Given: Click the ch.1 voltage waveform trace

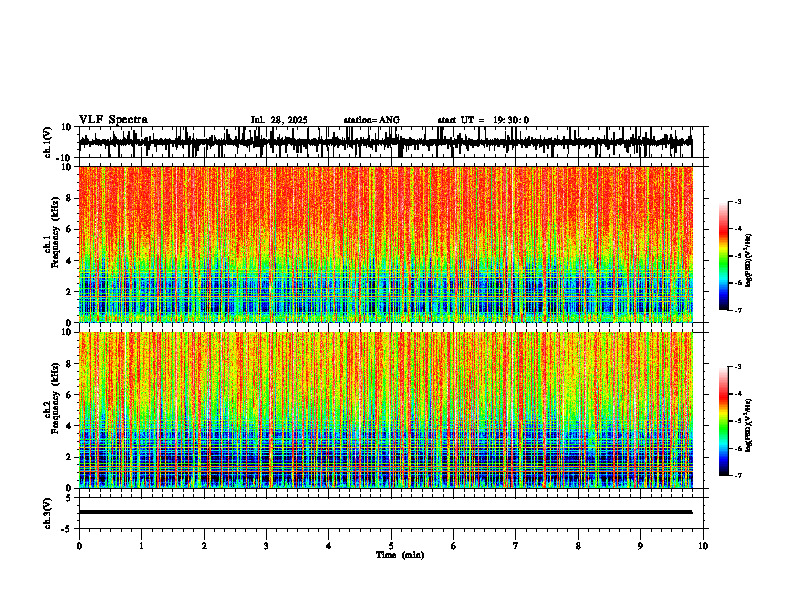Looking at the screenshot, I should point(385,142).
